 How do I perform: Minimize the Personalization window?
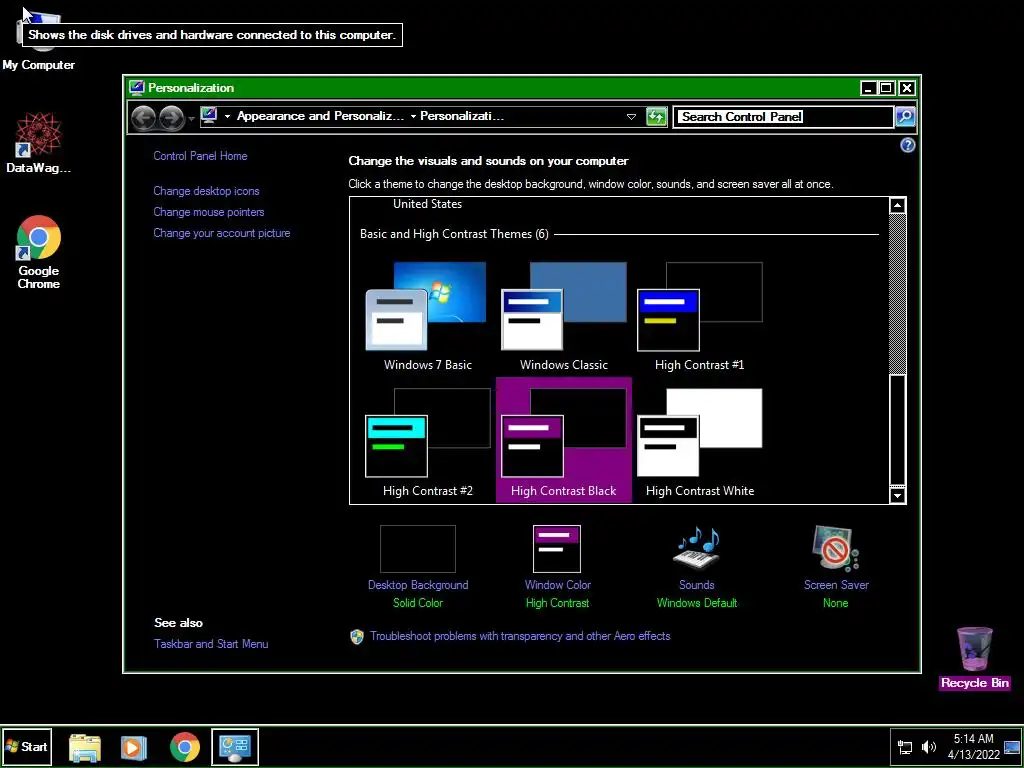pyautogui.click(x=868, y=88)
